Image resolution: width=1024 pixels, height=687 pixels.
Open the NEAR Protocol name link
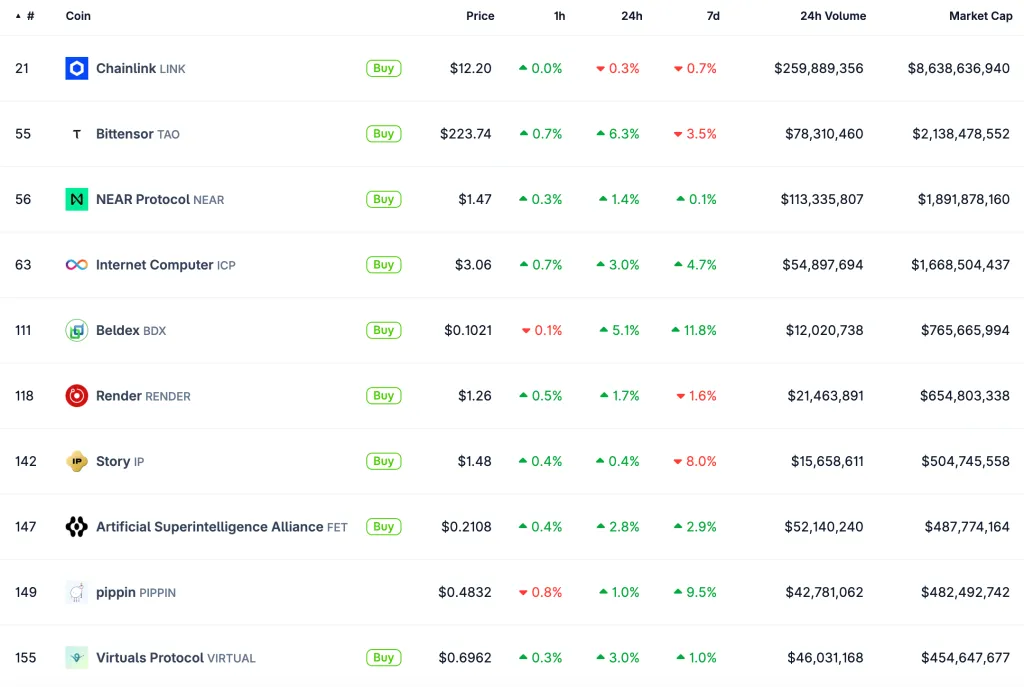coord(142,199)
